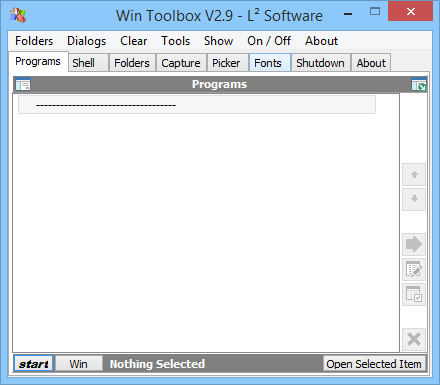Minimize the Win Toolbox window
This screenshot has height=385, width=440.
pyautogui.click(x=348, y=13)
